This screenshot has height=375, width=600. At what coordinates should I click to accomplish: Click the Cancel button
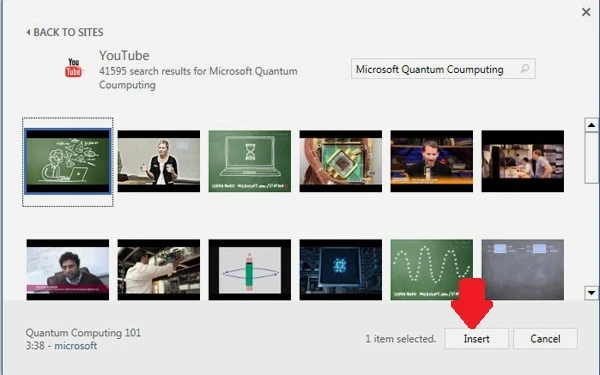(545, 339)
